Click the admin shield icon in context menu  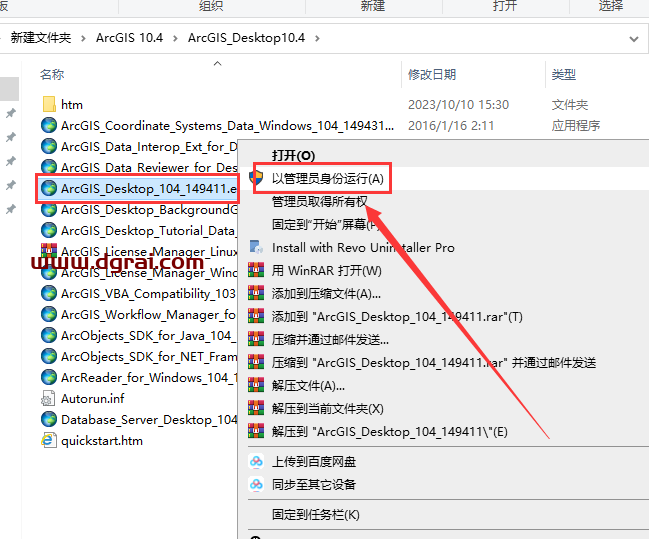click(256, 178)
